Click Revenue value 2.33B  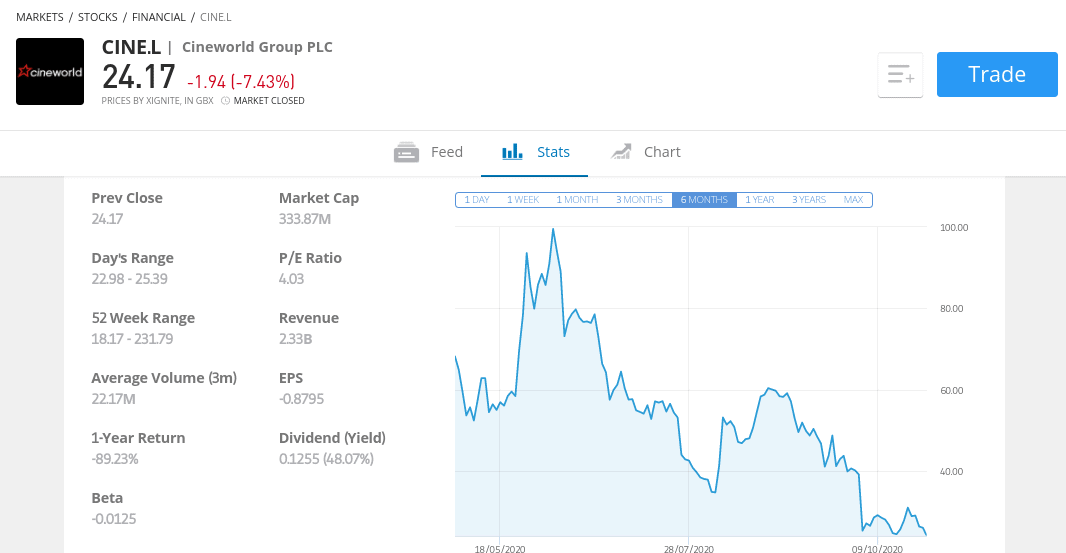pyautogui.click(x=295, y=339)
